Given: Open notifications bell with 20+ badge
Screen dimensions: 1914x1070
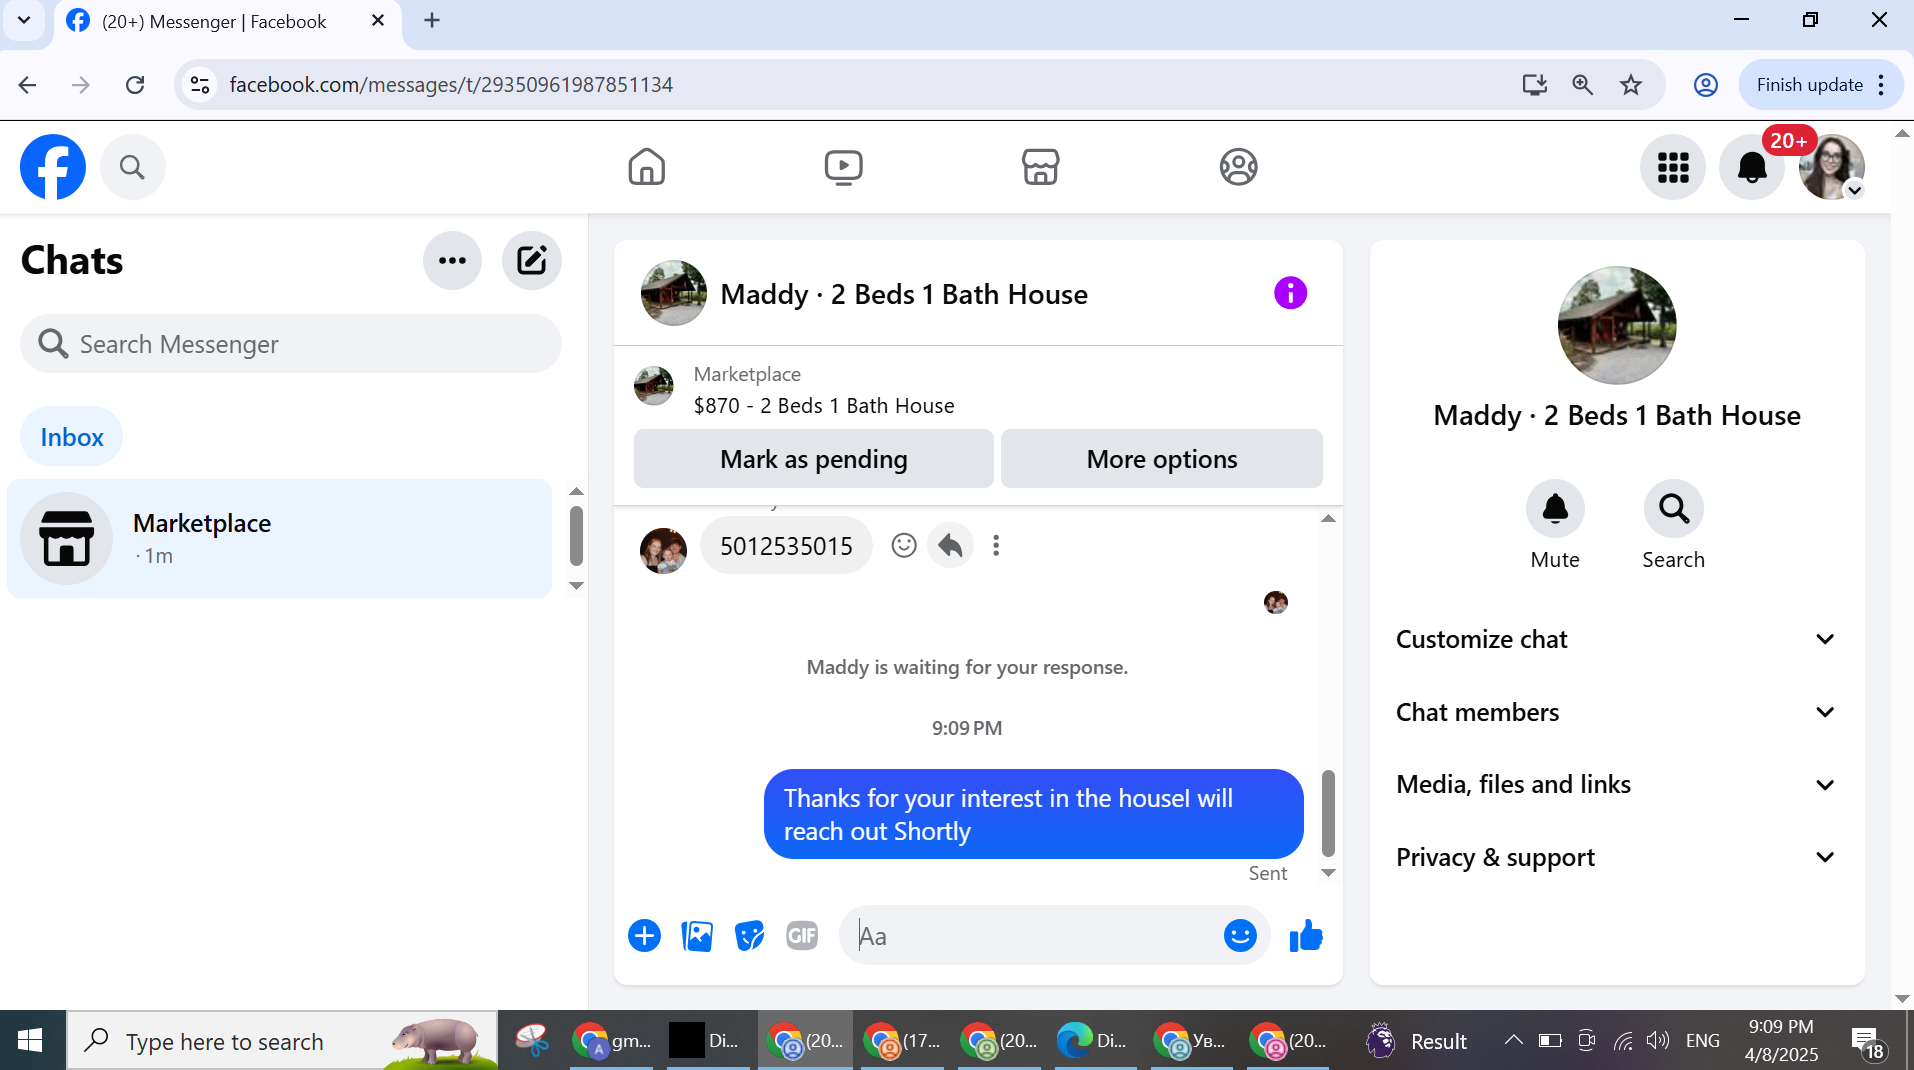Looking at the screenshot, I should [x=1752, y=167].
